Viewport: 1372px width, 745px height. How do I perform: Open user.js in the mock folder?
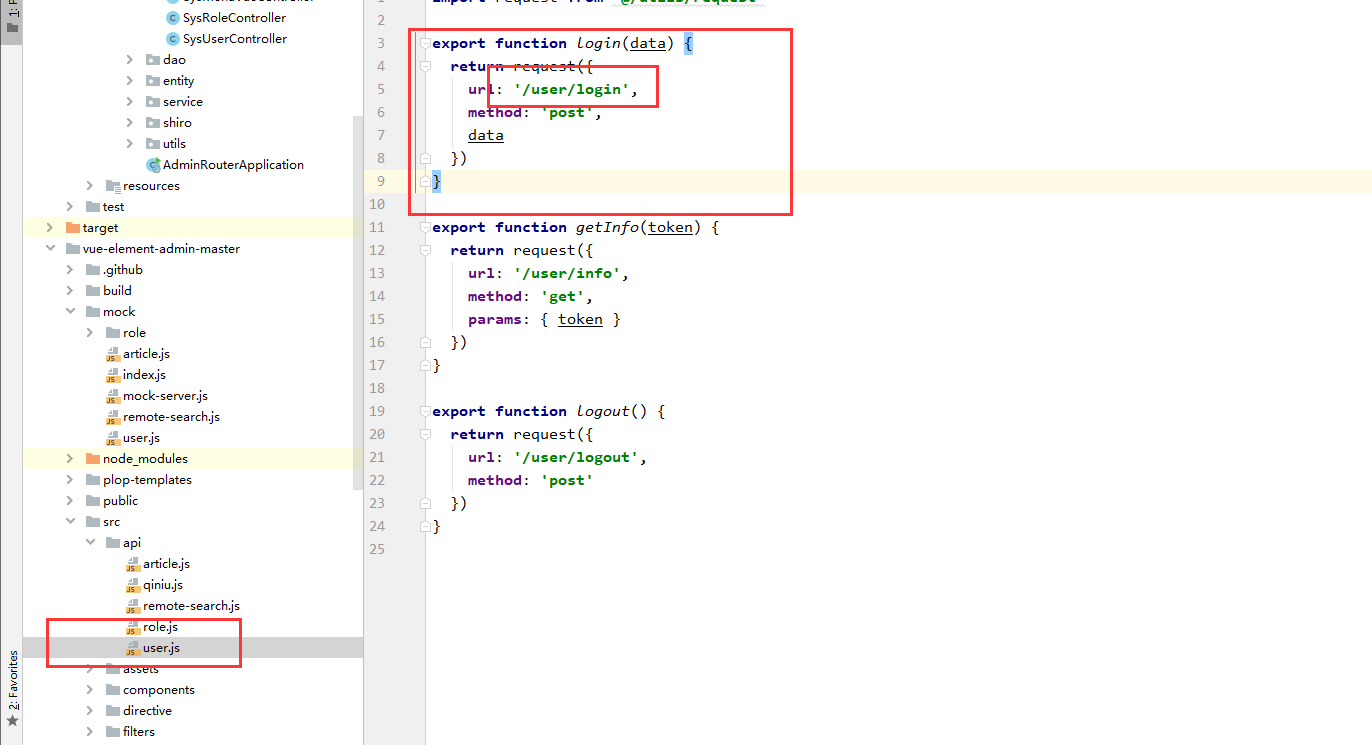(x=141, y=438)
